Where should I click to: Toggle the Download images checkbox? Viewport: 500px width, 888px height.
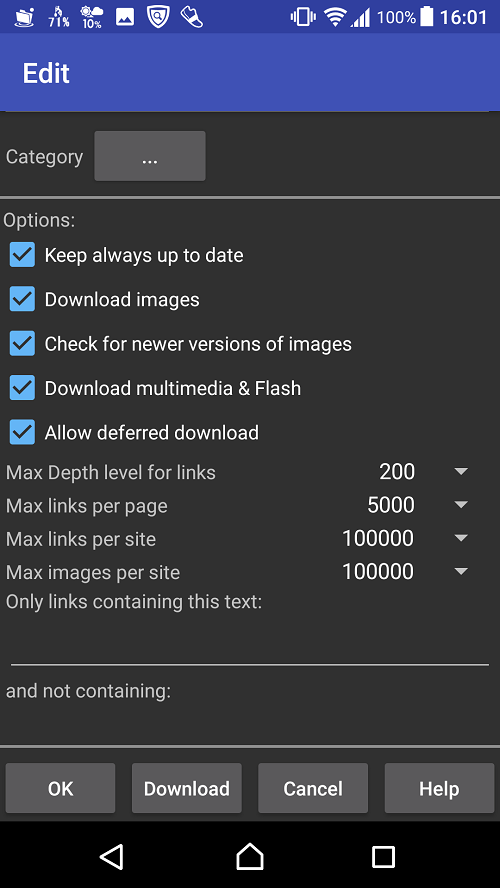point(23,299)
